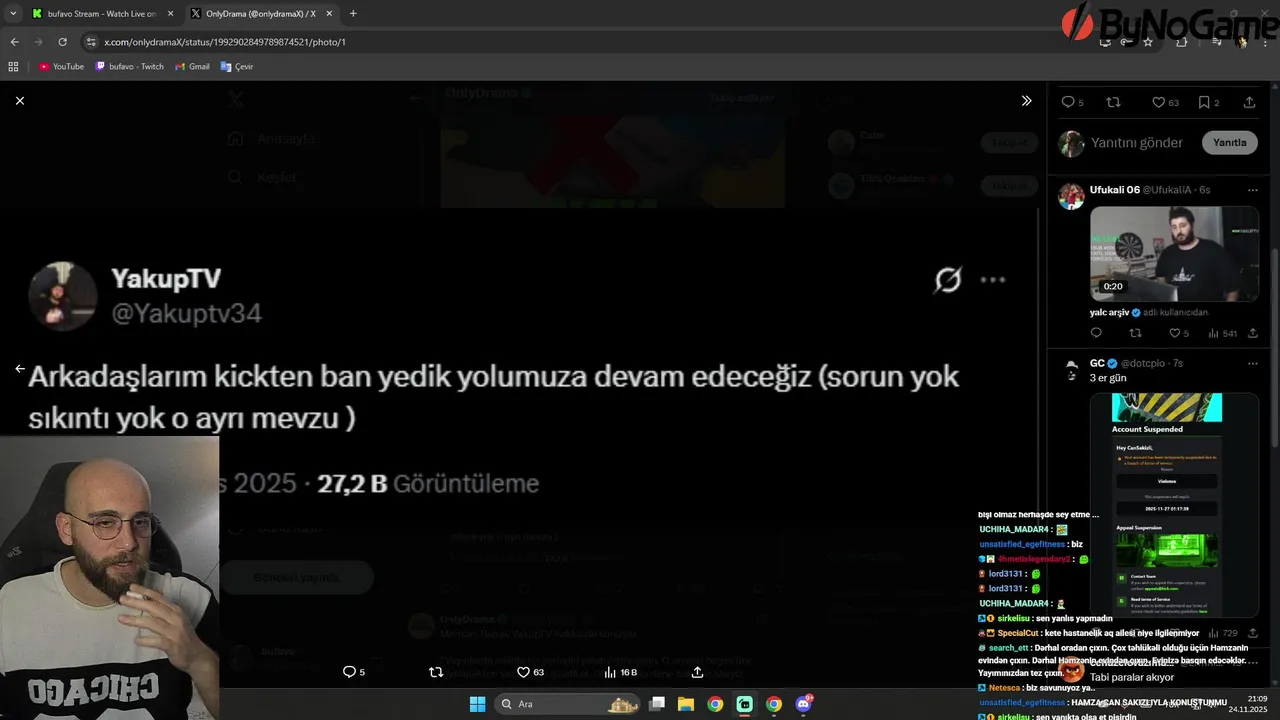Bookmark the tweet in side panel
Screen dimensions: 1280x720
click(1209, 102)
